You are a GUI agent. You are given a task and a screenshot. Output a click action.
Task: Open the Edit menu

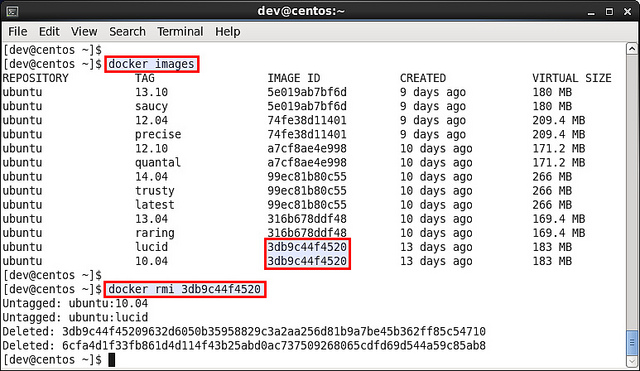coord(49,31)
